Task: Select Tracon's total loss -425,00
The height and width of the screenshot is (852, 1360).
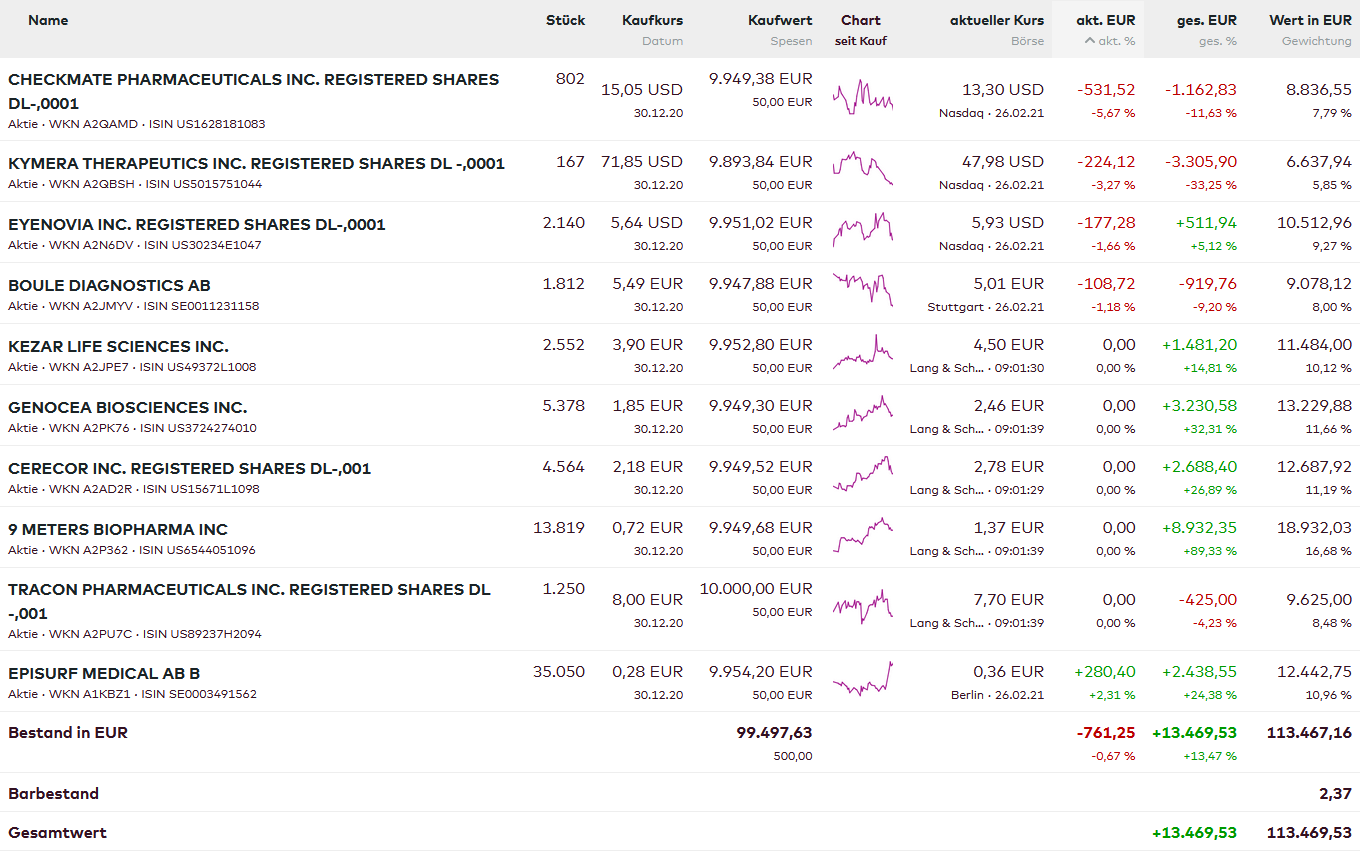Action: pos(1207,600)
